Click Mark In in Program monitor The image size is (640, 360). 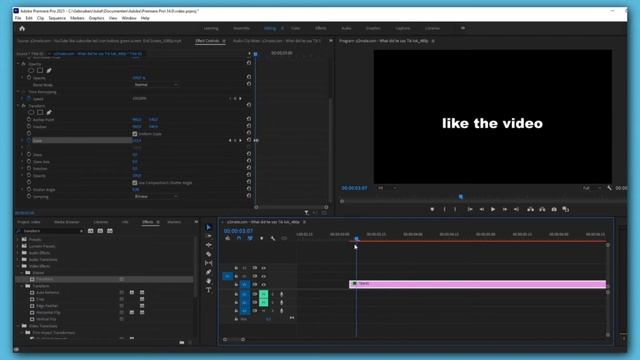[x=444, y=209]
